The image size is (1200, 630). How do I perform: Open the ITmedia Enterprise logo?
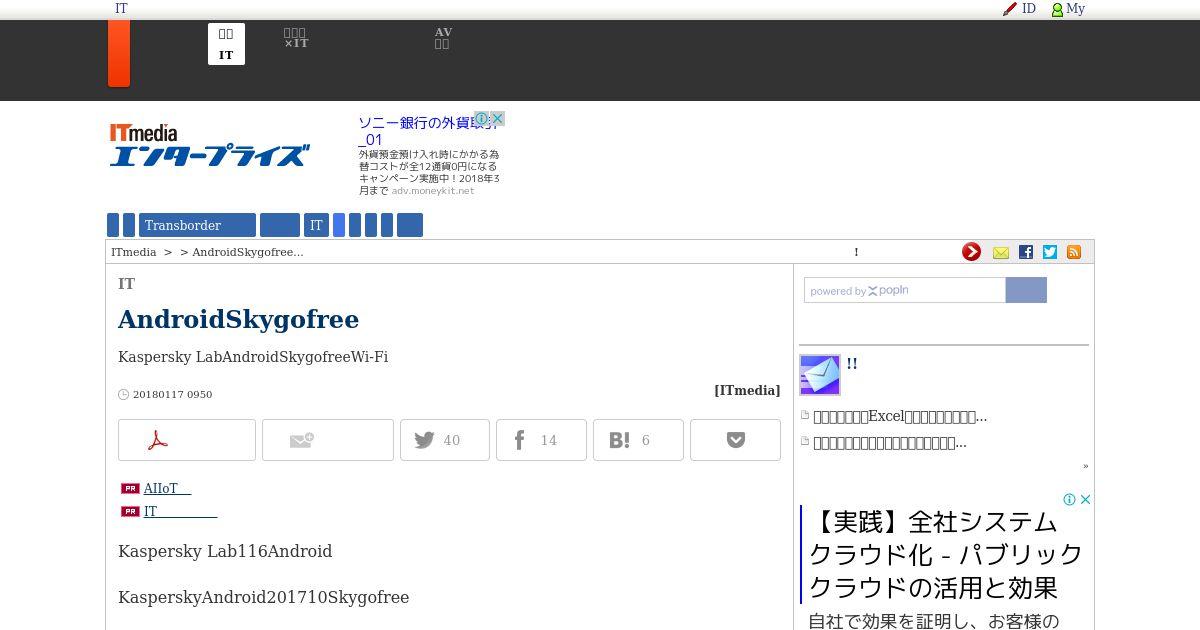209,145
